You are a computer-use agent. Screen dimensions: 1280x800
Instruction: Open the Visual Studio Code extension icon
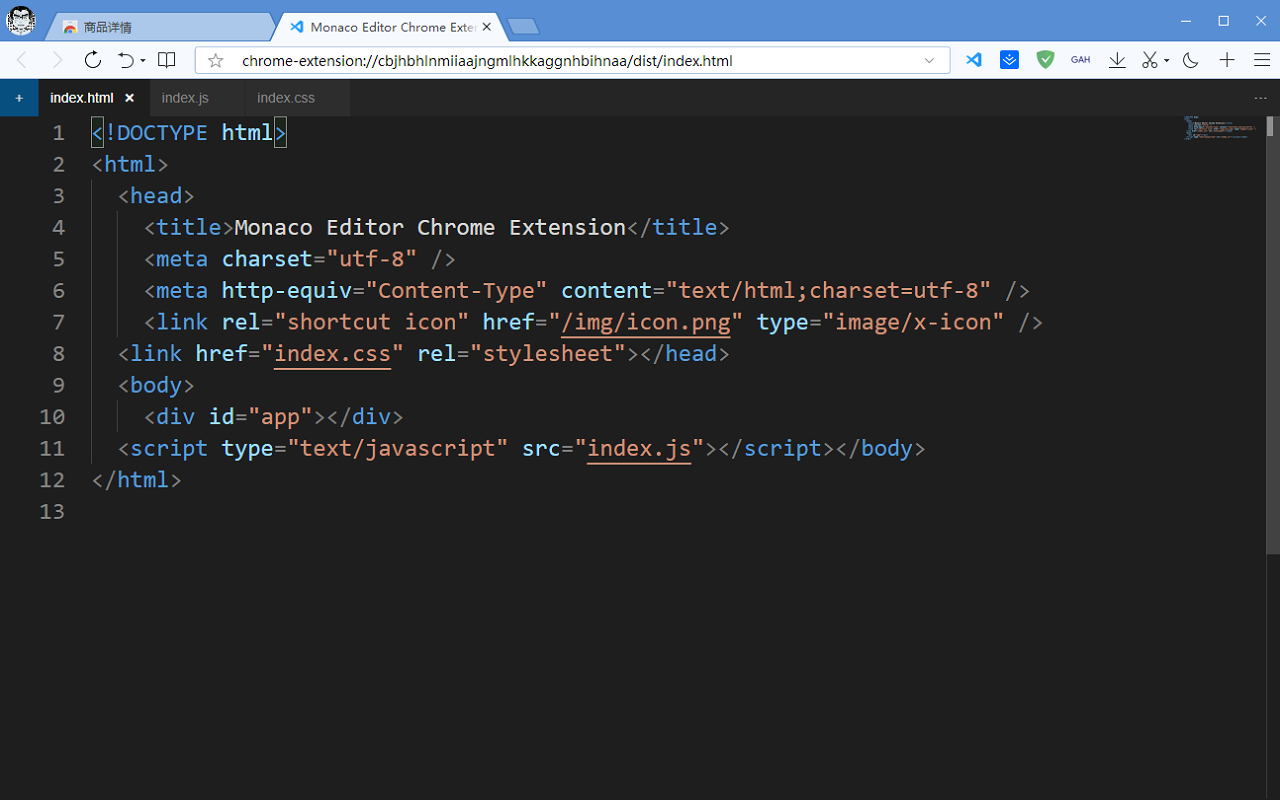pos(973,60)
